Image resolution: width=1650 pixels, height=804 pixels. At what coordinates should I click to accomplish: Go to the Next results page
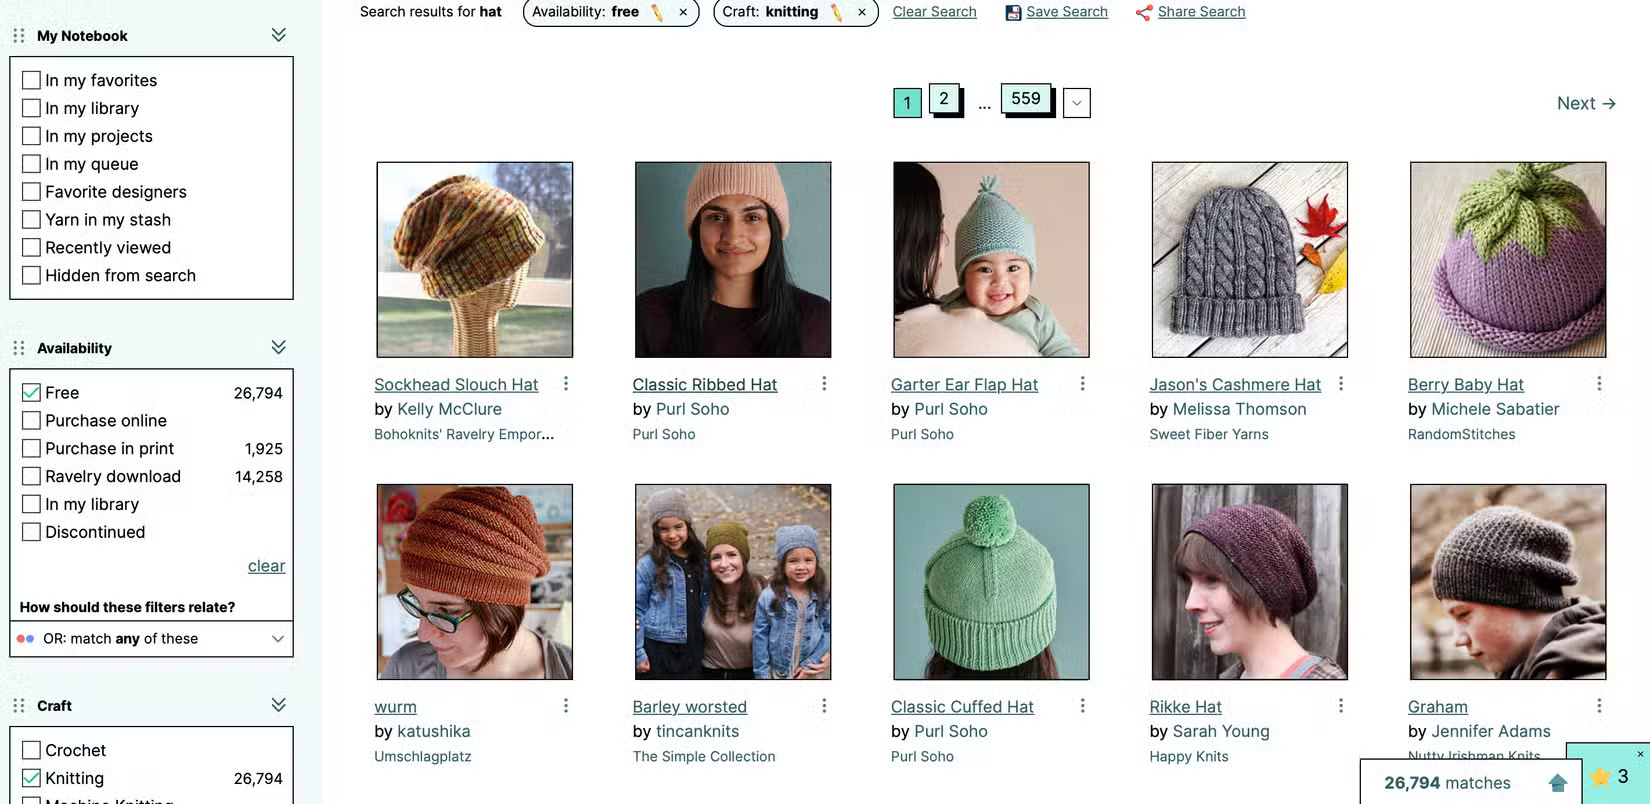click(1586, 103)
